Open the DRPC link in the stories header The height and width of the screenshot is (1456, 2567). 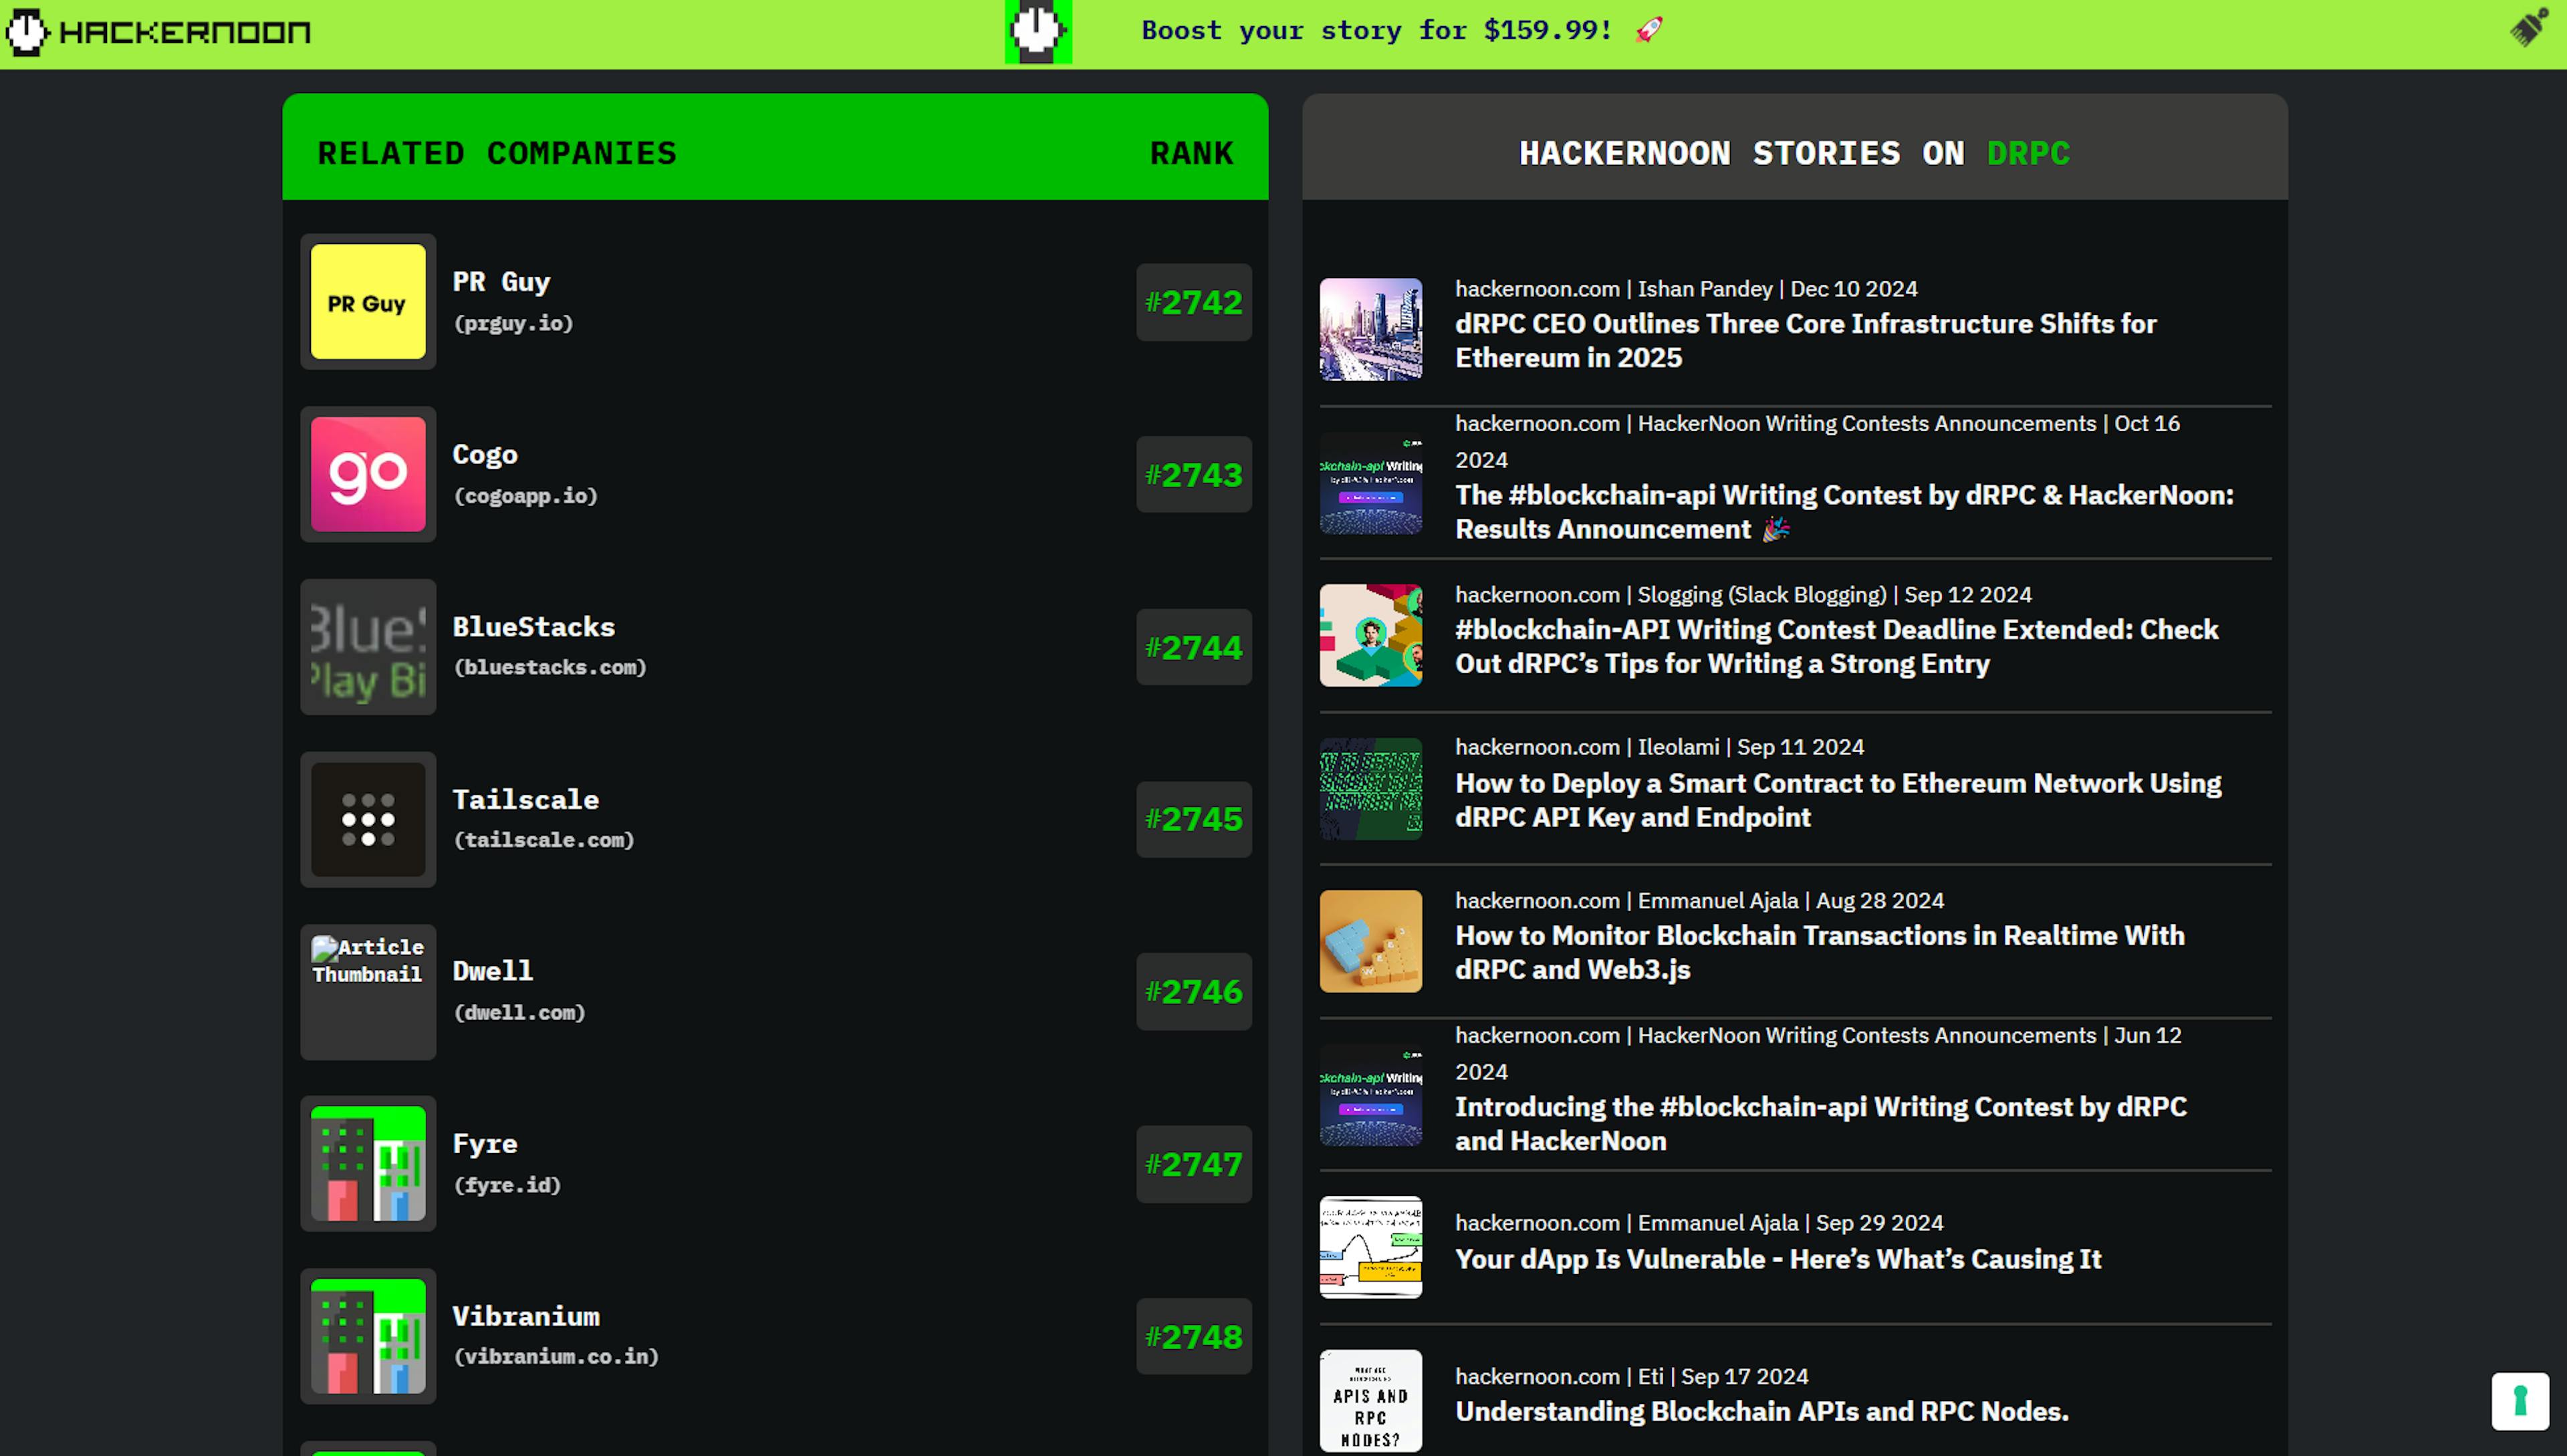(x=2028, y=152)
